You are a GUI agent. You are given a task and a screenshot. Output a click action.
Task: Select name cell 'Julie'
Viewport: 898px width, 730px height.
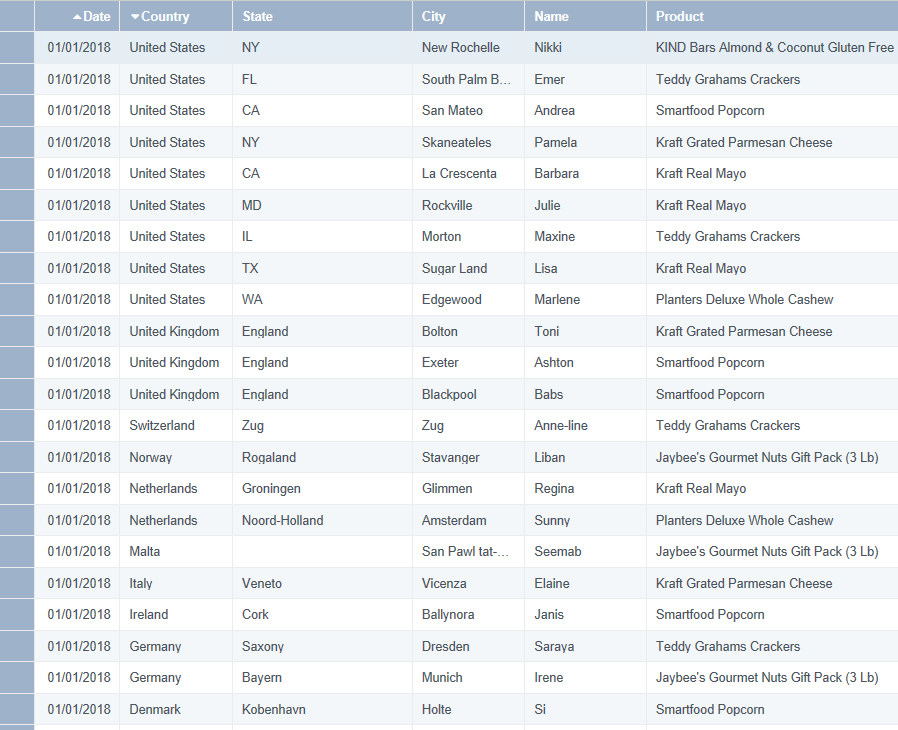pos(585,205)
